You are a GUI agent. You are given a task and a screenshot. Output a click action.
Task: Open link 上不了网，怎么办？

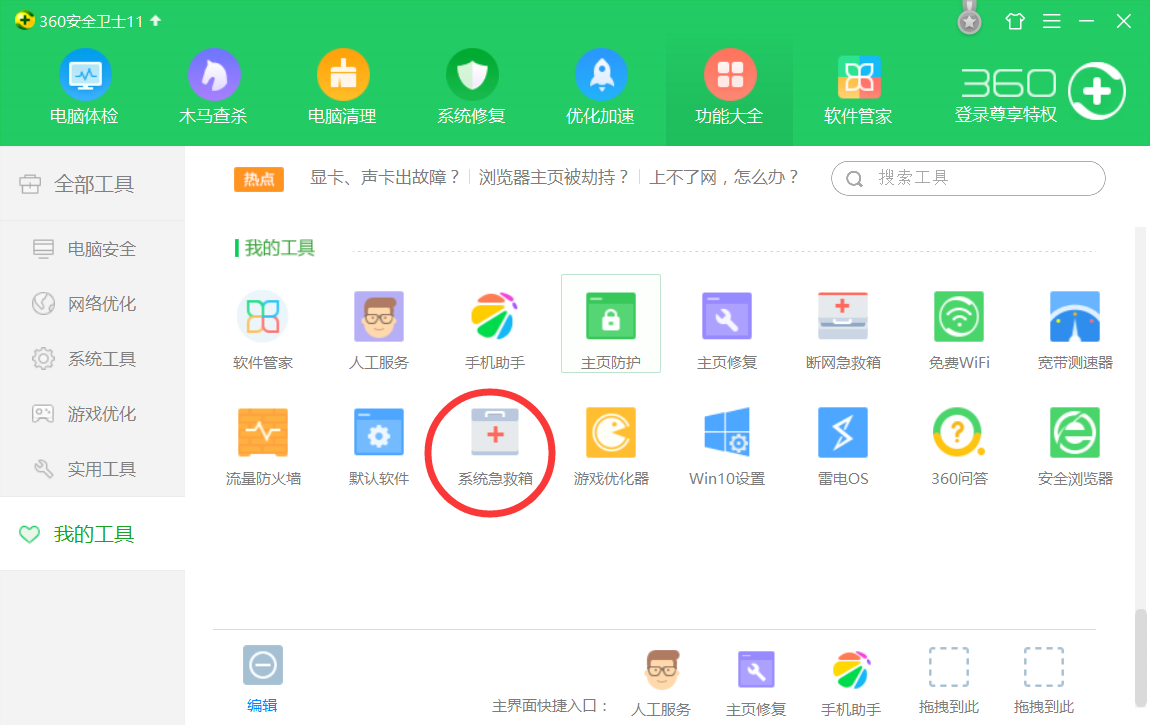(x=724, y=177)
